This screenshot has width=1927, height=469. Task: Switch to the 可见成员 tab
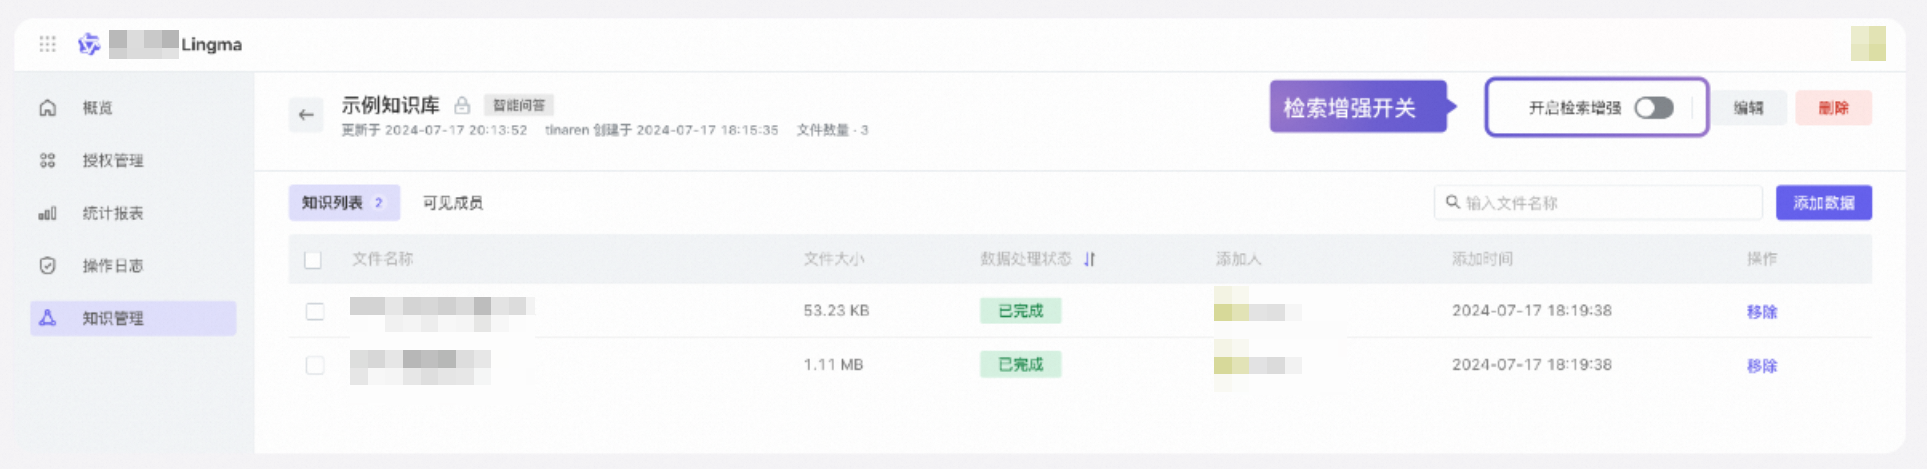452,203
